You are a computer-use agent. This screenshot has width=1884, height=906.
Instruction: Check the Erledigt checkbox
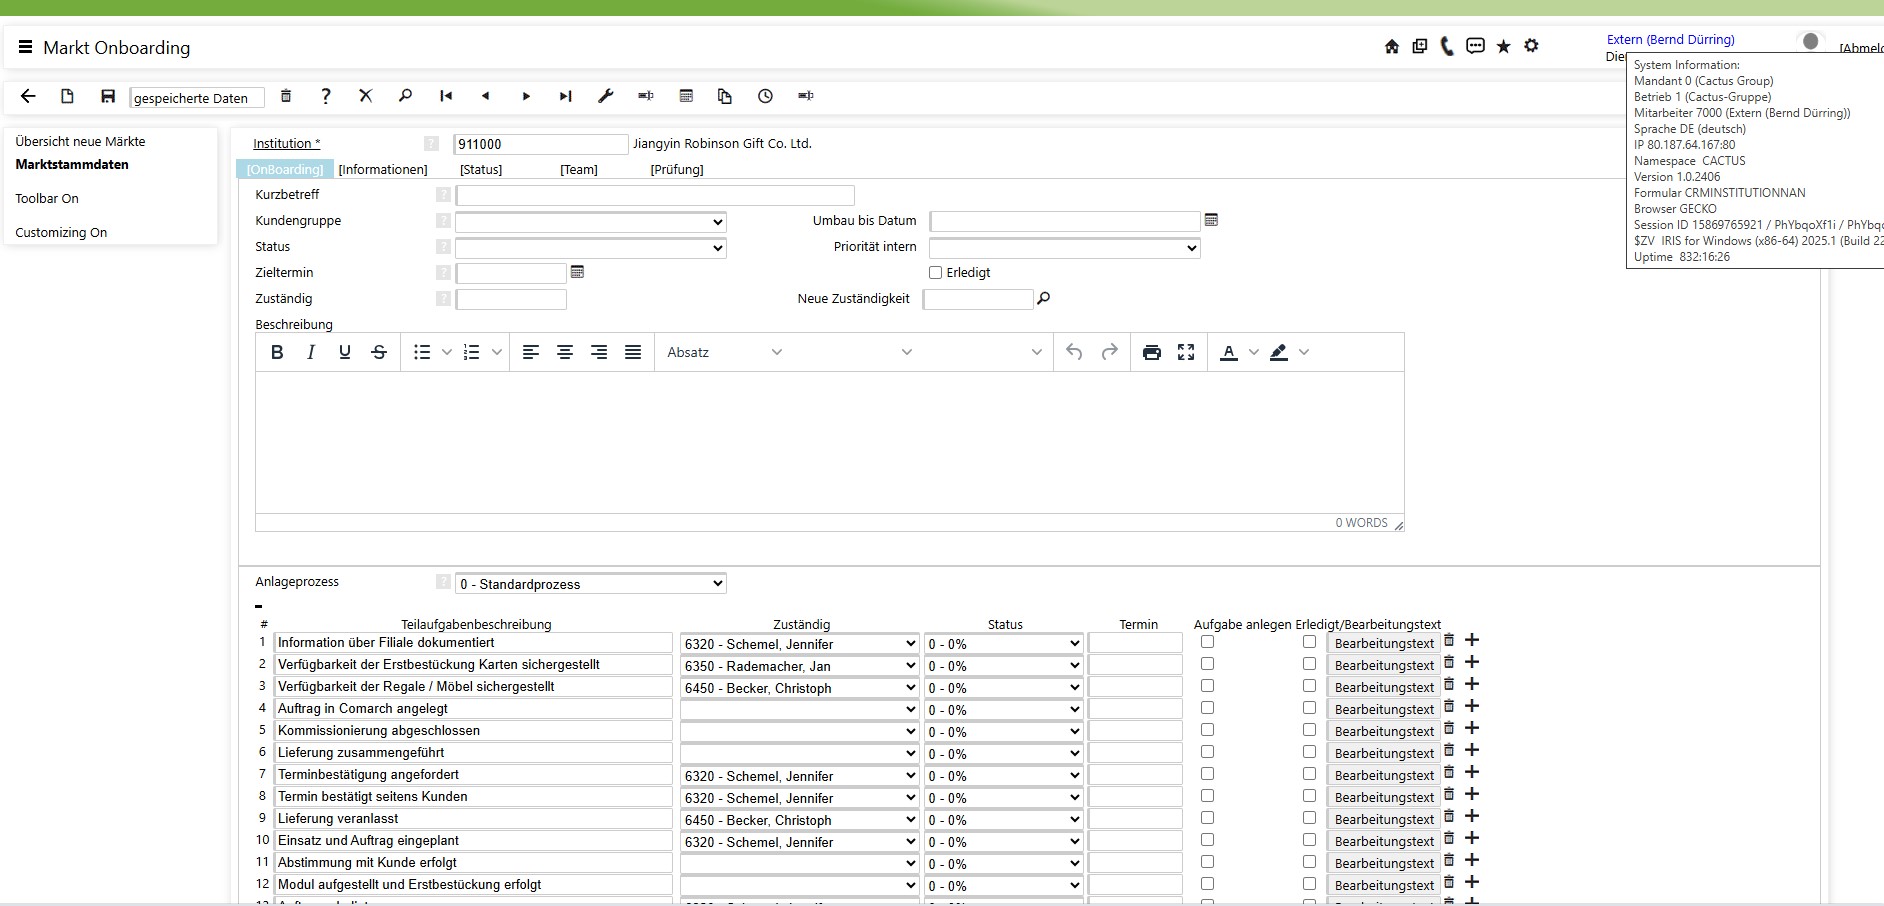pyautogui.click(x=936, y=272)
